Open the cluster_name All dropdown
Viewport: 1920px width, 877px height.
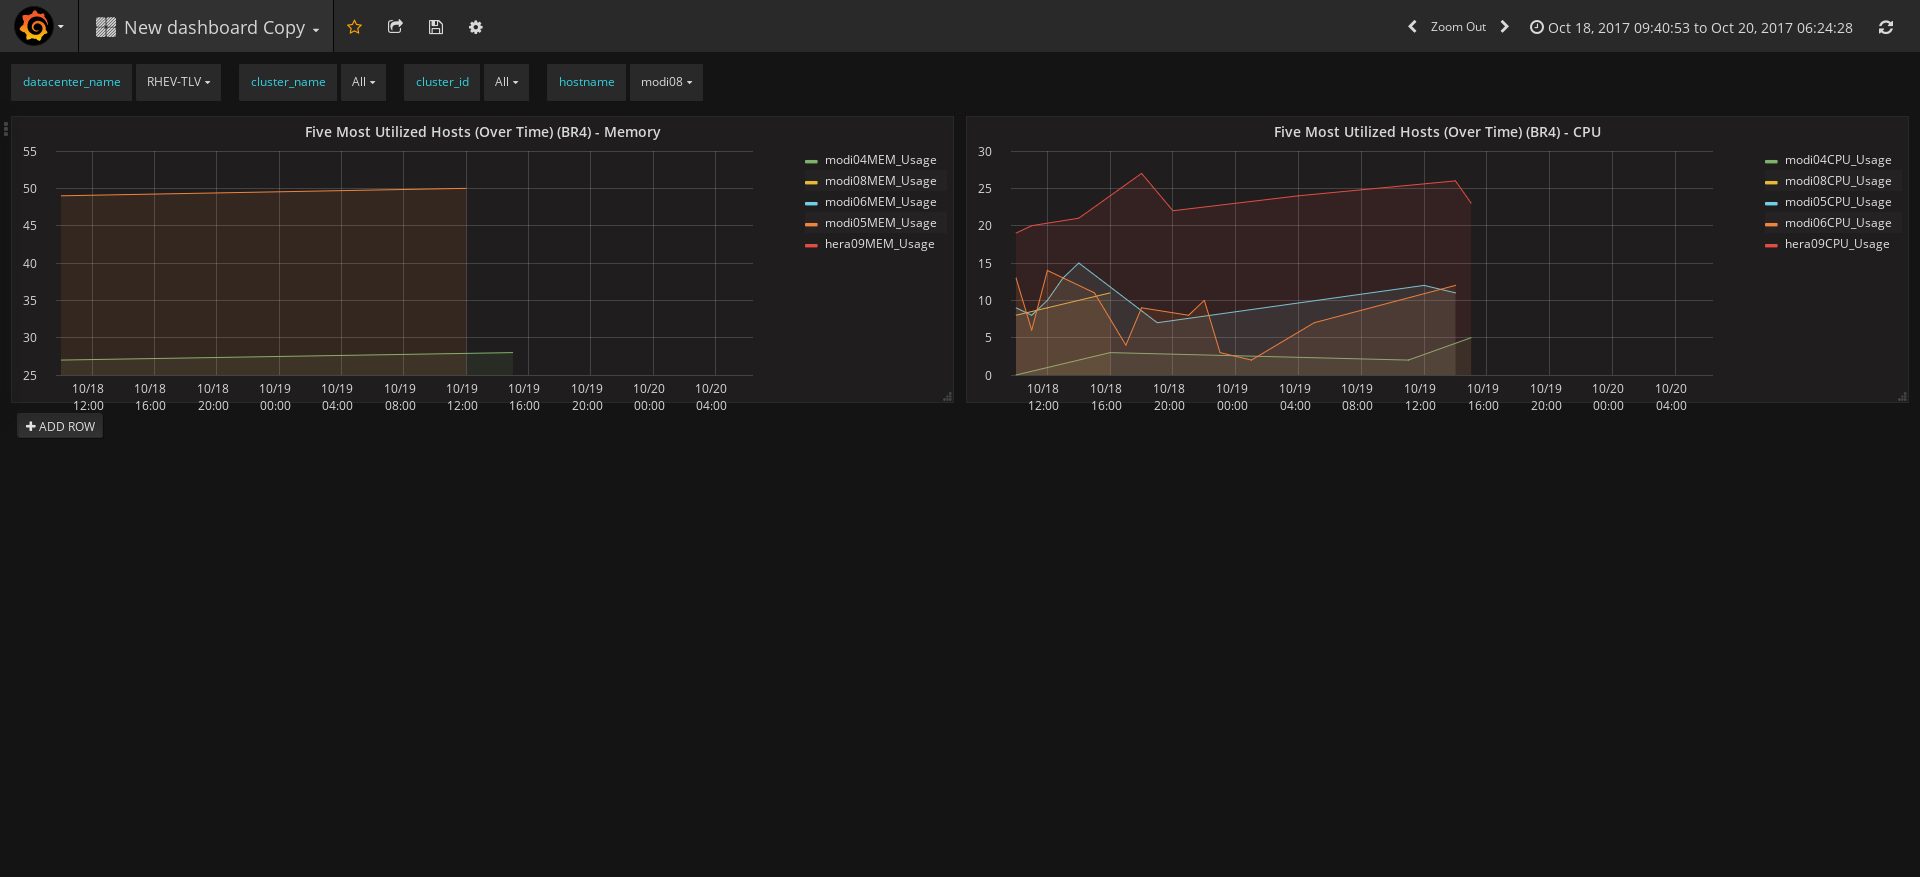click(363, 82)
